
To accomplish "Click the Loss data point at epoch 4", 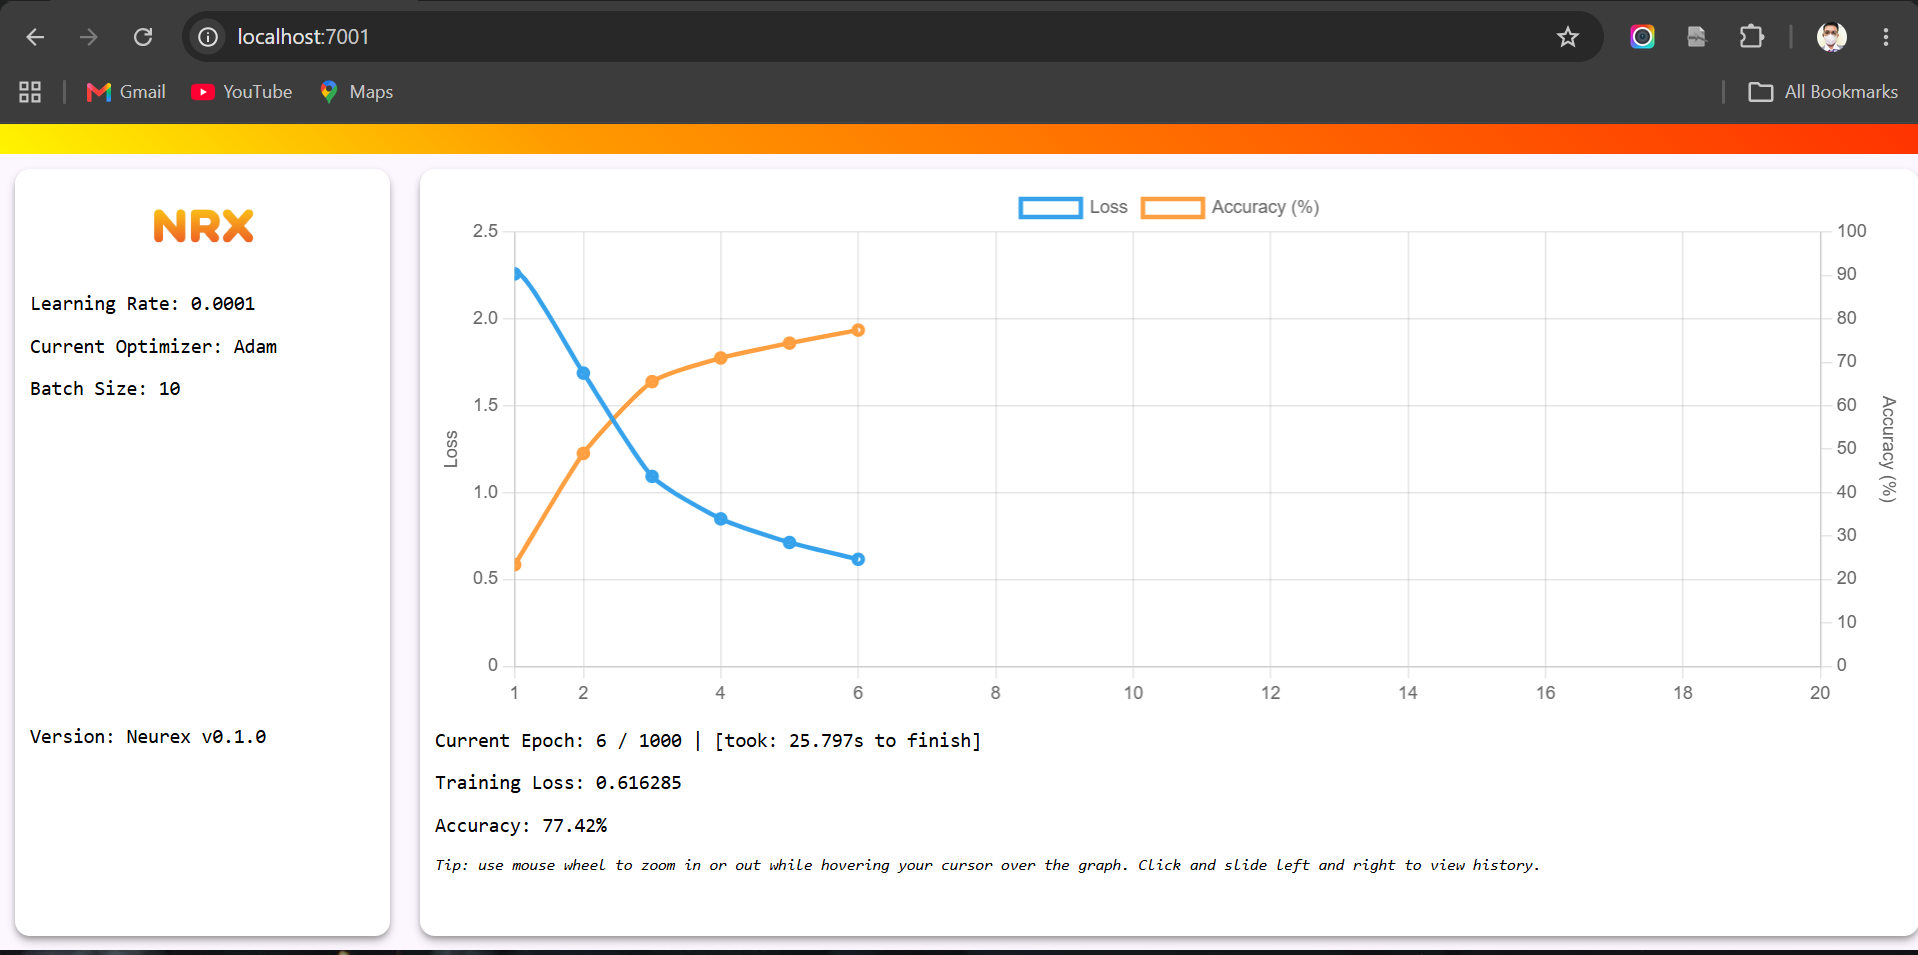I will click(x=721, y=519).
